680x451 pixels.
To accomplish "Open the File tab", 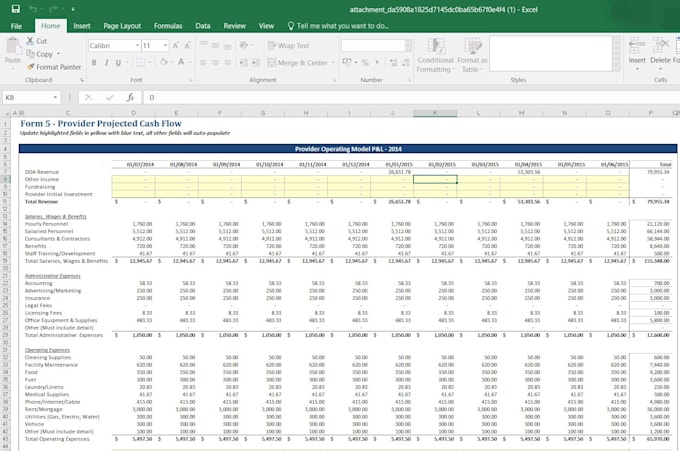I will 16,26.
